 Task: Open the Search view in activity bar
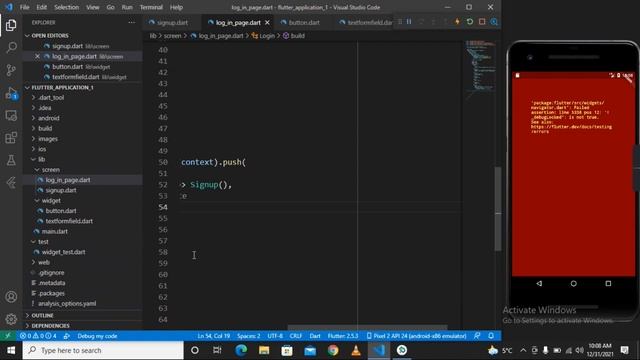pos(11,48)
